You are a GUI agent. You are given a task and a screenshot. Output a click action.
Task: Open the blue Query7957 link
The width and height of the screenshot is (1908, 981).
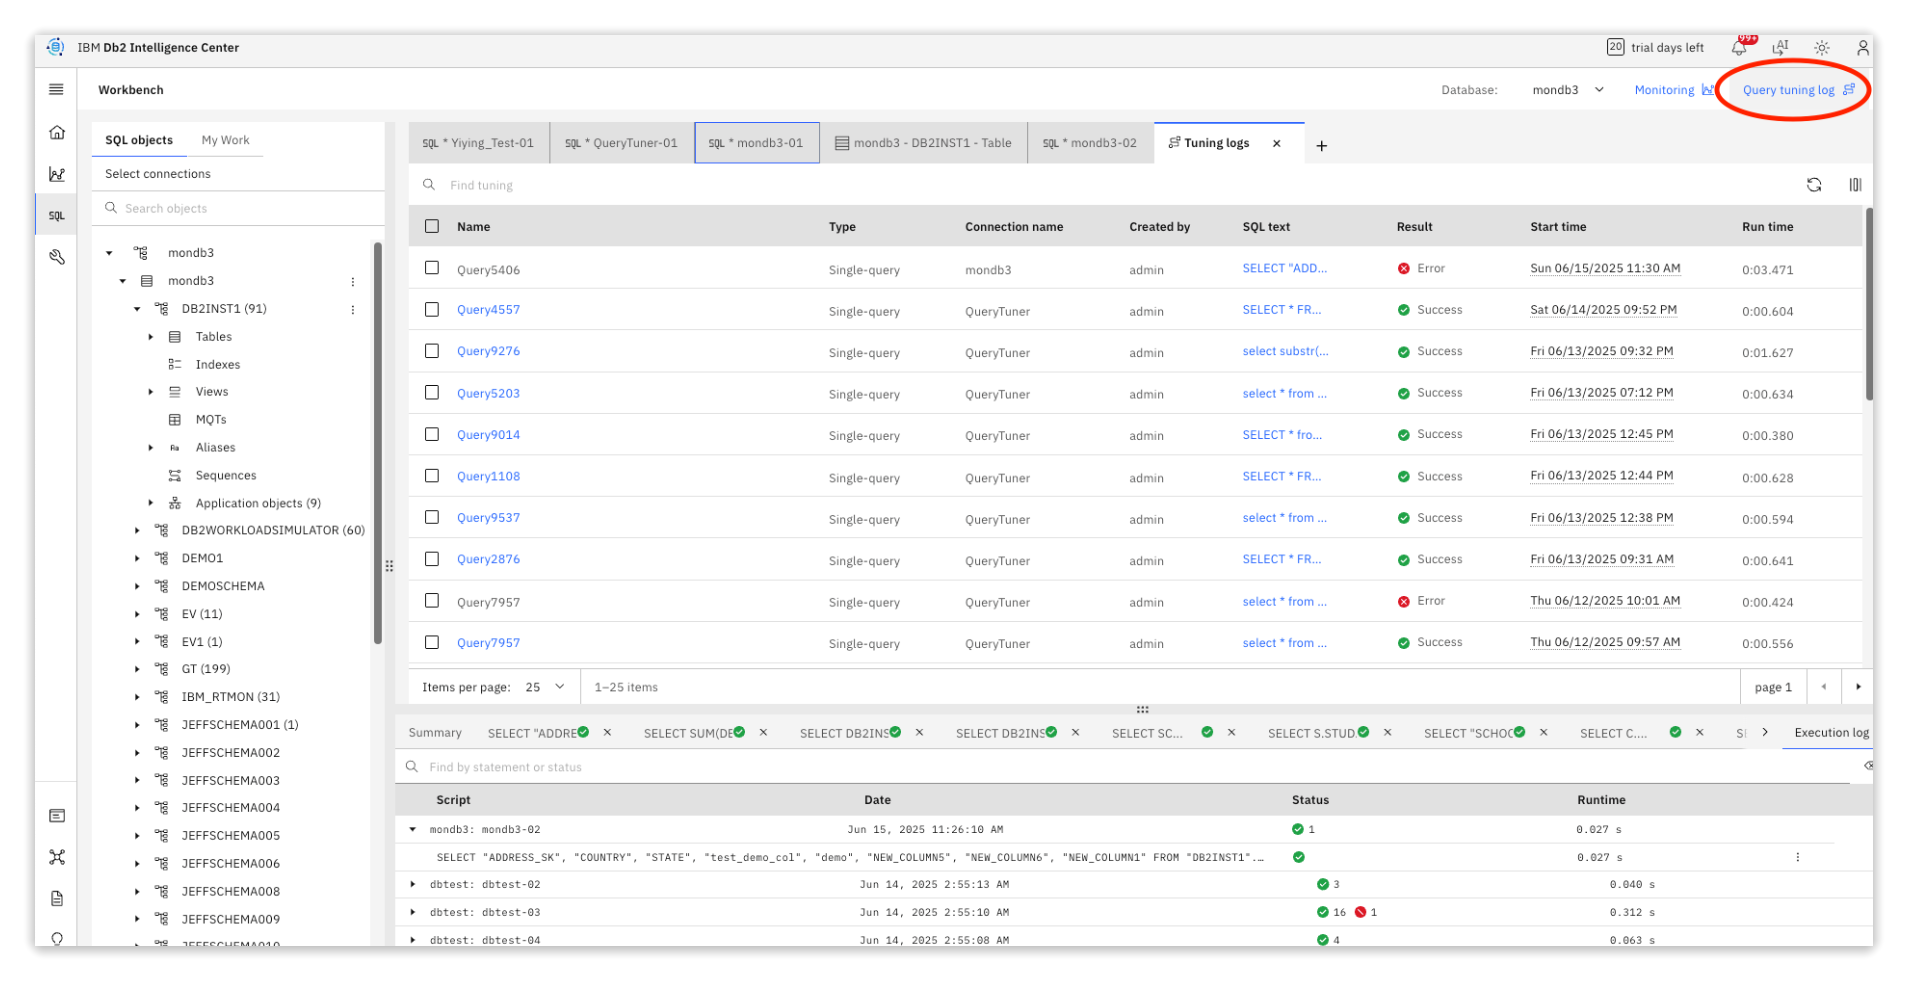488,643
